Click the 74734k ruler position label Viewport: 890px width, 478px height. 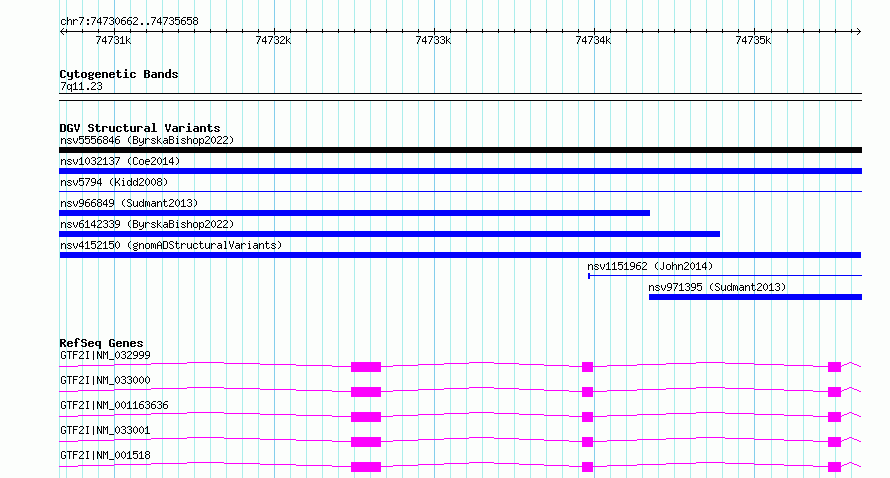coord(593,40)
